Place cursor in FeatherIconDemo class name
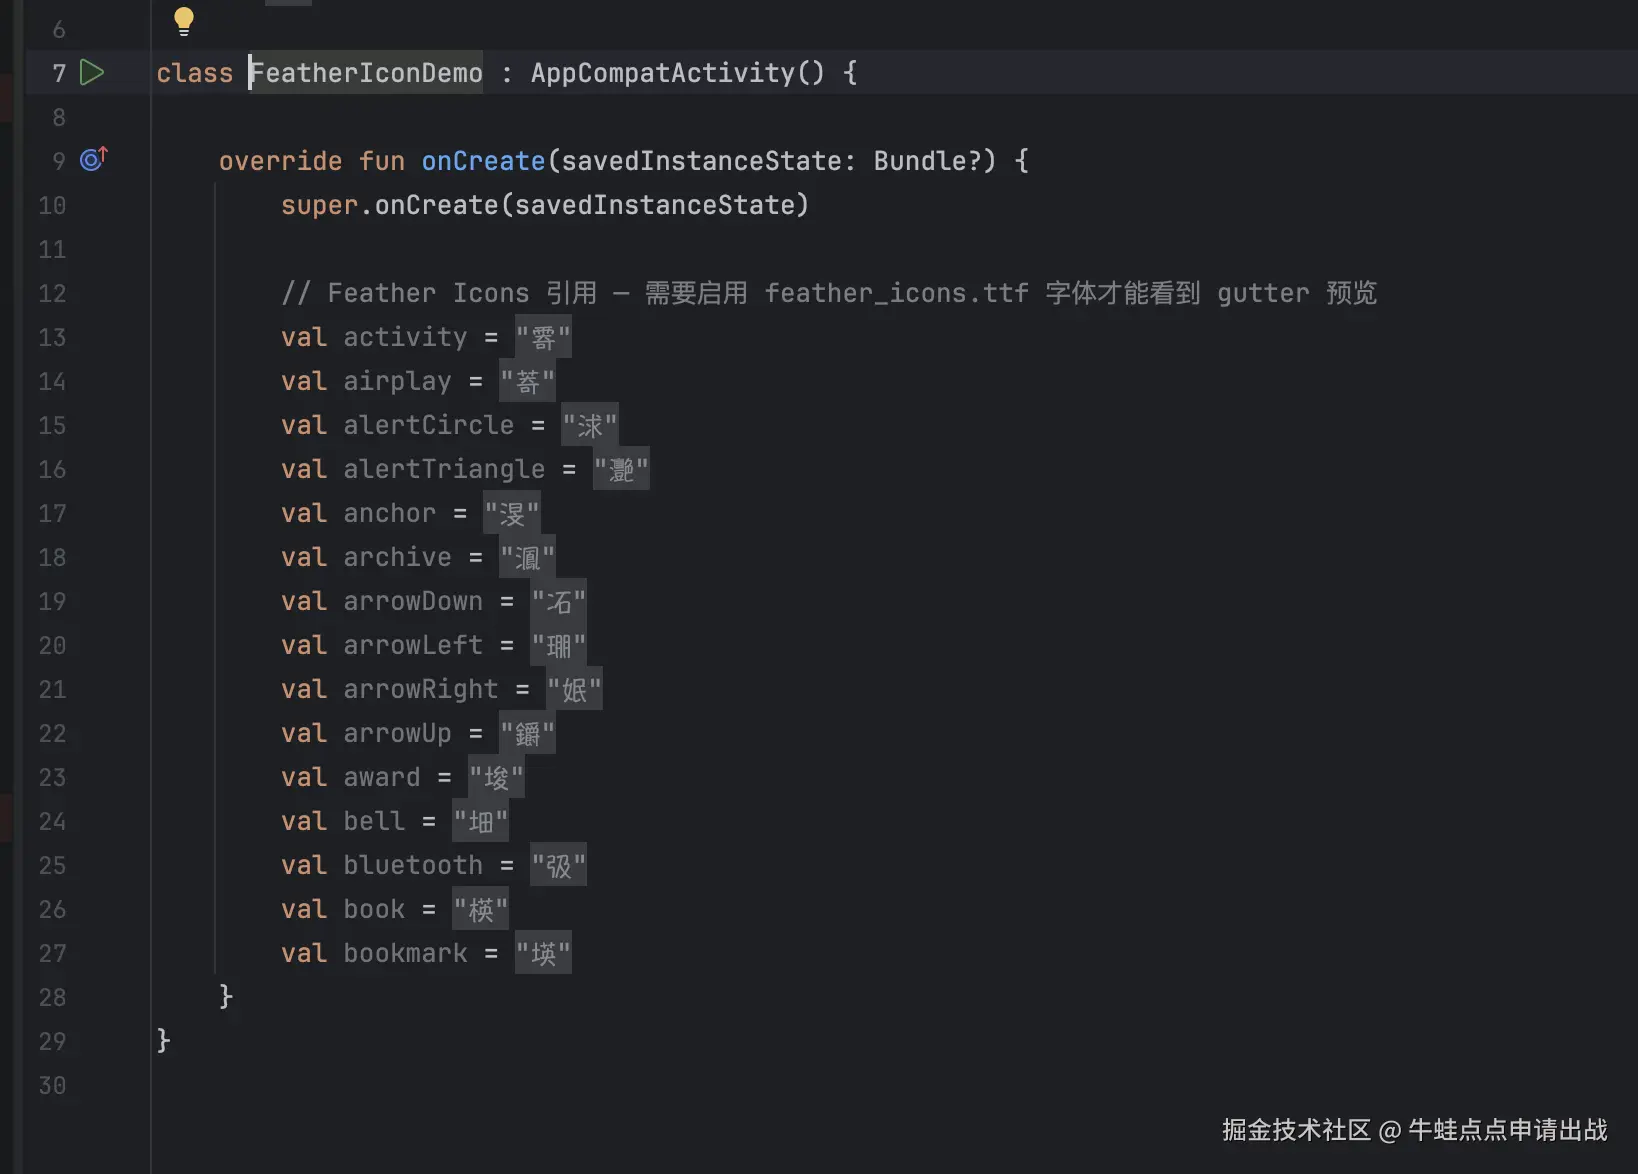 [x=366, y=73]
